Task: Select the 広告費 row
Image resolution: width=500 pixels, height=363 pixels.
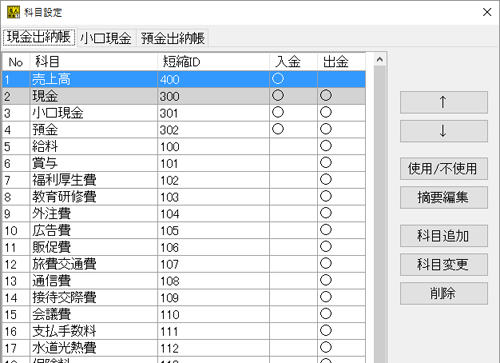Action: pyautogui.click(x=184, y=230)
